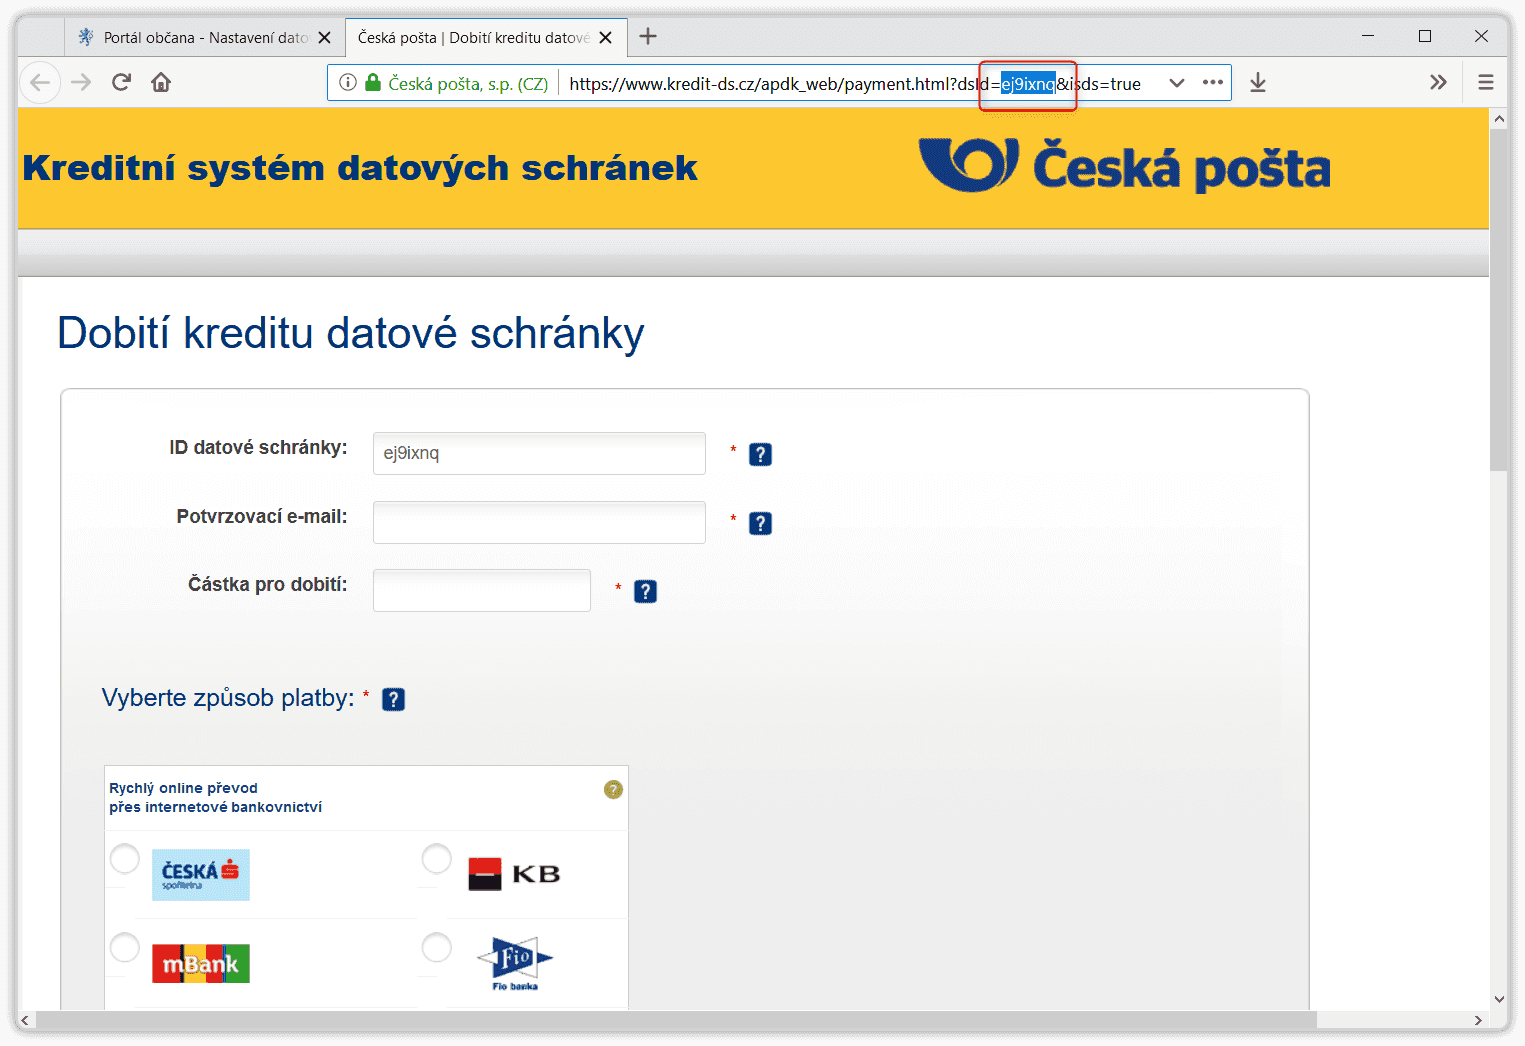
Task: Click the scroll right arrow
Action: point(1478,1020)
